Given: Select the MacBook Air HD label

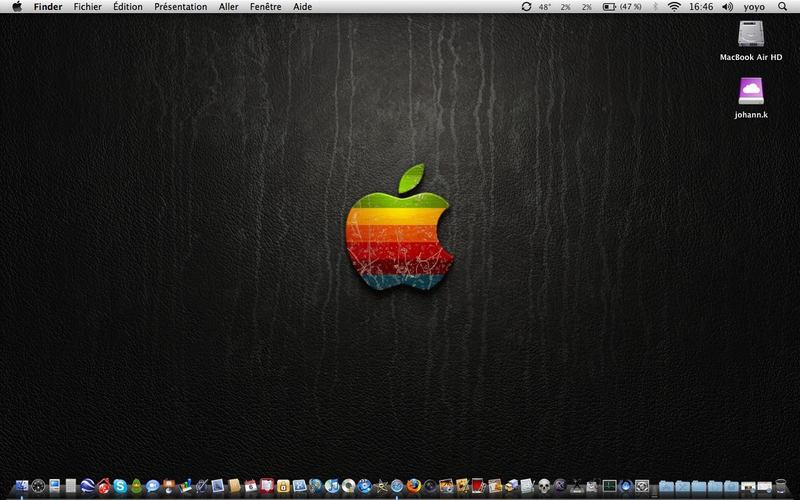Looking at the screenshot, I should coord(751,57).
